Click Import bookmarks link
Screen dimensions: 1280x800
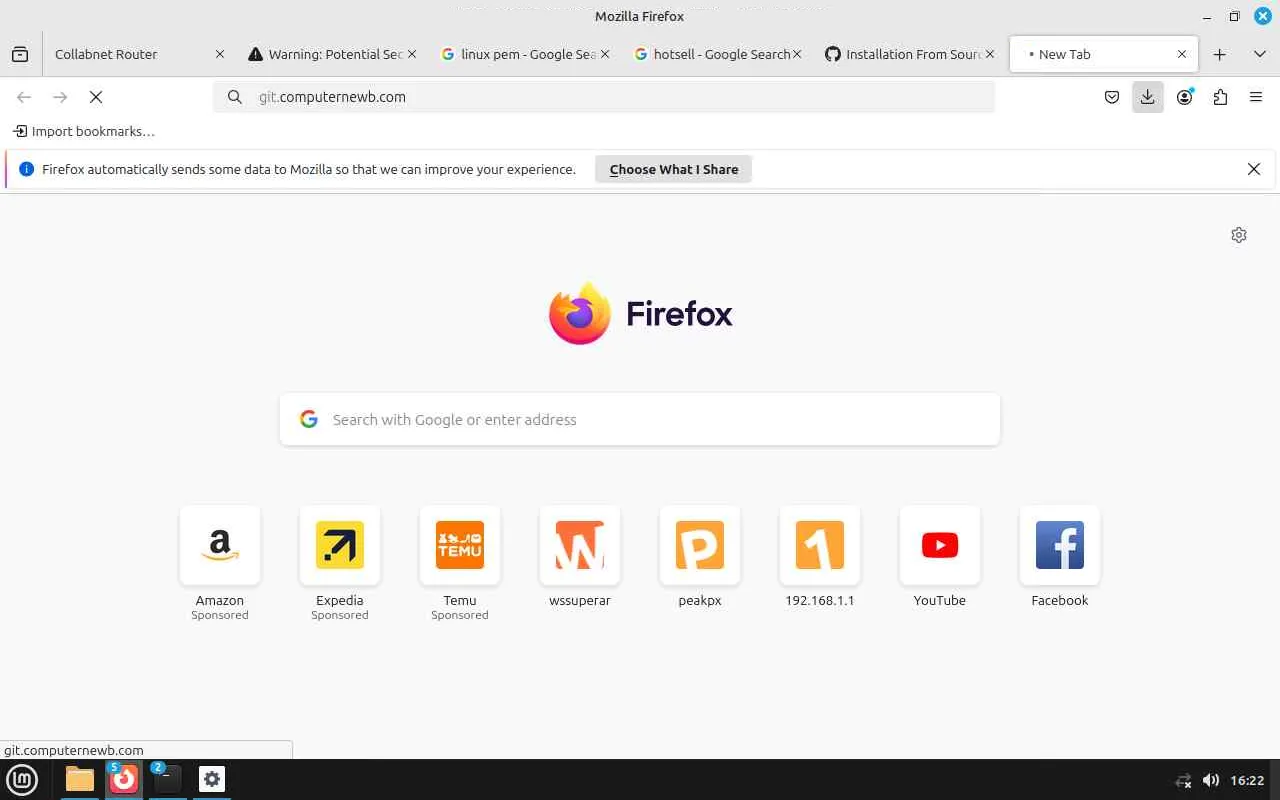pyautogui.click(x=84, y=131)
